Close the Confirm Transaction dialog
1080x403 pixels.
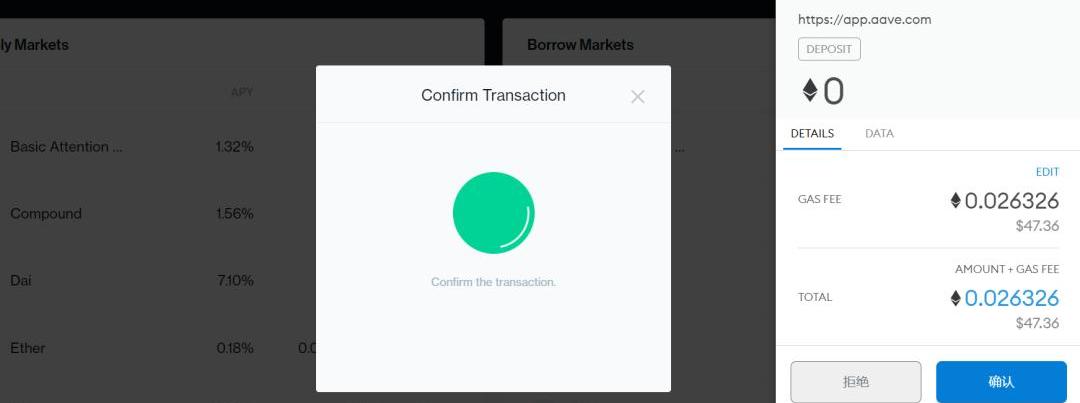click(x=637, y=96)
